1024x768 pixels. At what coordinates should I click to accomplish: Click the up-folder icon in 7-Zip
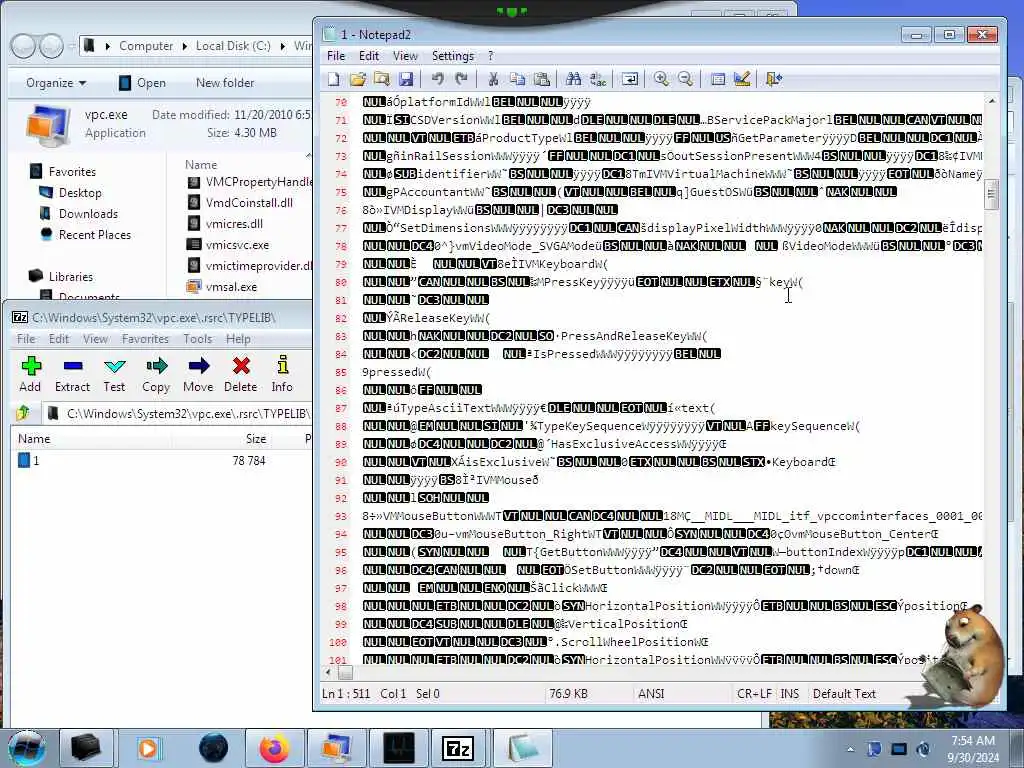[24, 413]
